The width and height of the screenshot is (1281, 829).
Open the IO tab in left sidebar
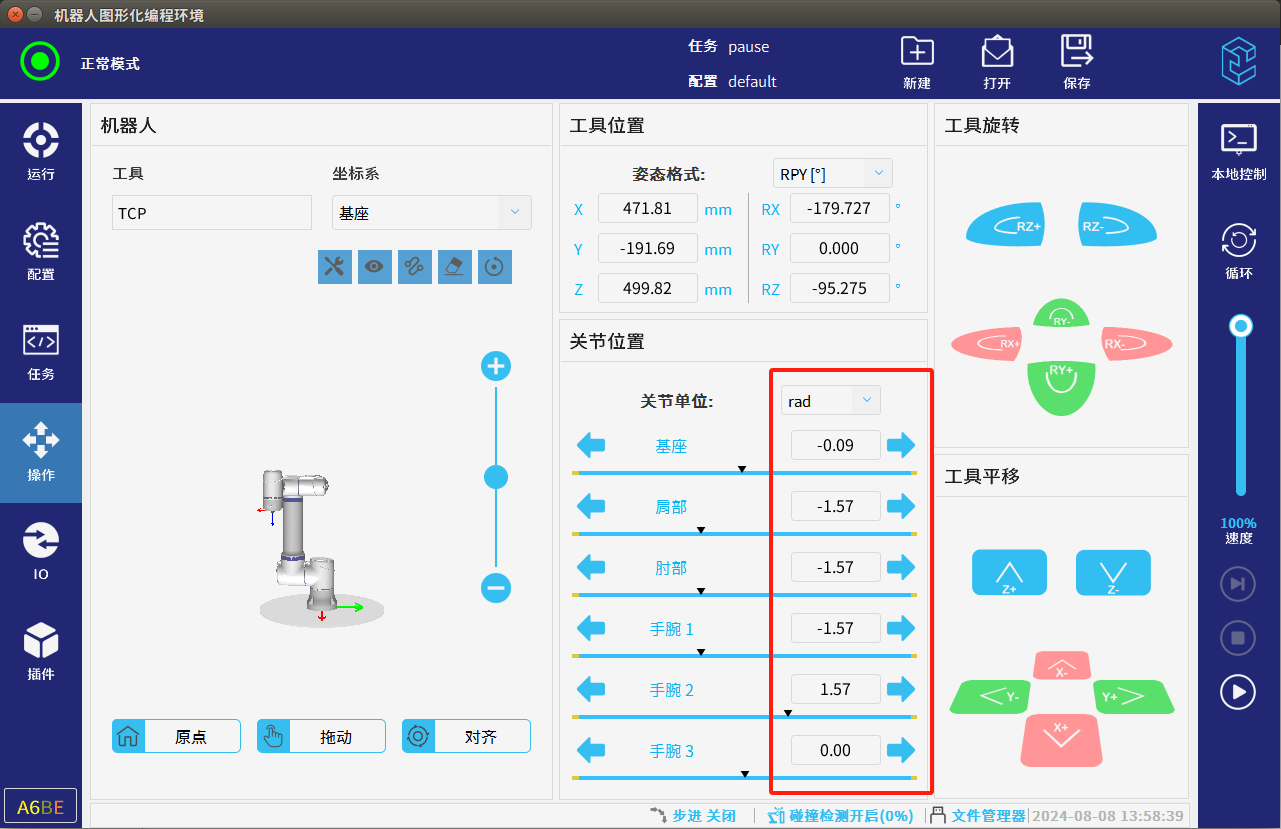(x=41, y=551)
